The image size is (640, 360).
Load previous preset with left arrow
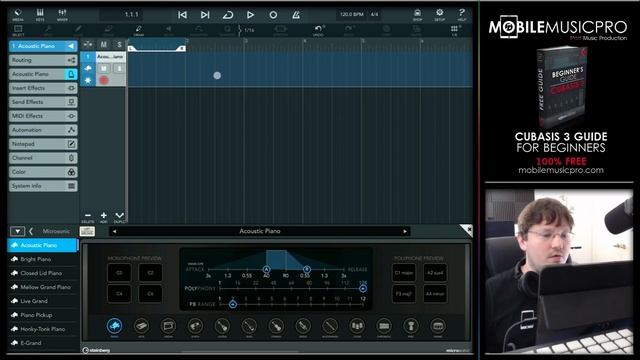click(x=114, y=231)
